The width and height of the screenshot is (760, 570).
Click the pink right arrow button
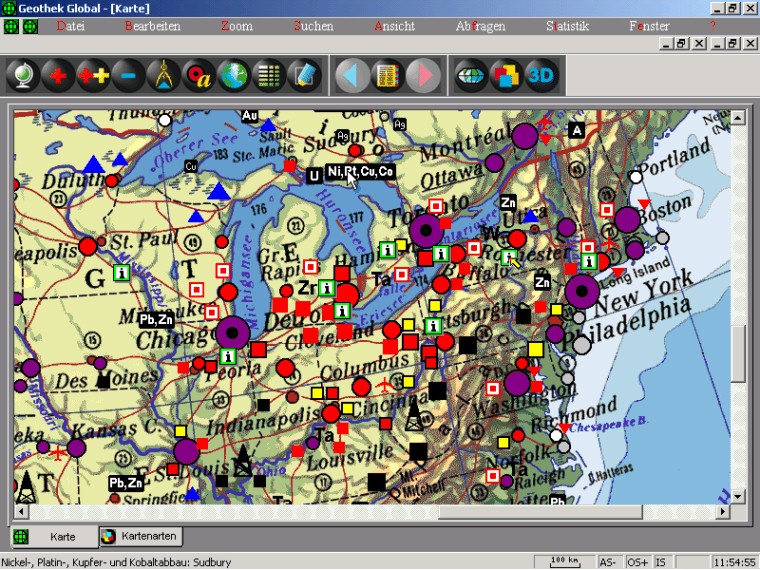pyautogui.click(x=422, y=76)
